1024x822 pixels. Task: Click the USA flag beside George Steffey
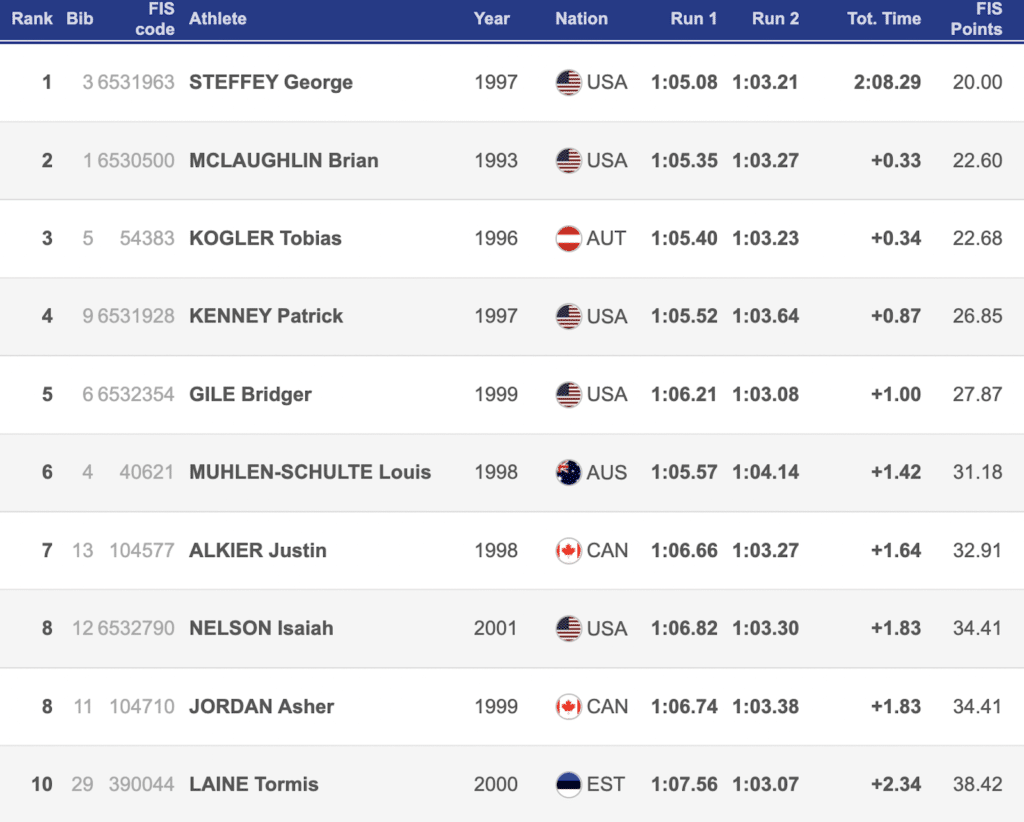[x=568, y=83]
